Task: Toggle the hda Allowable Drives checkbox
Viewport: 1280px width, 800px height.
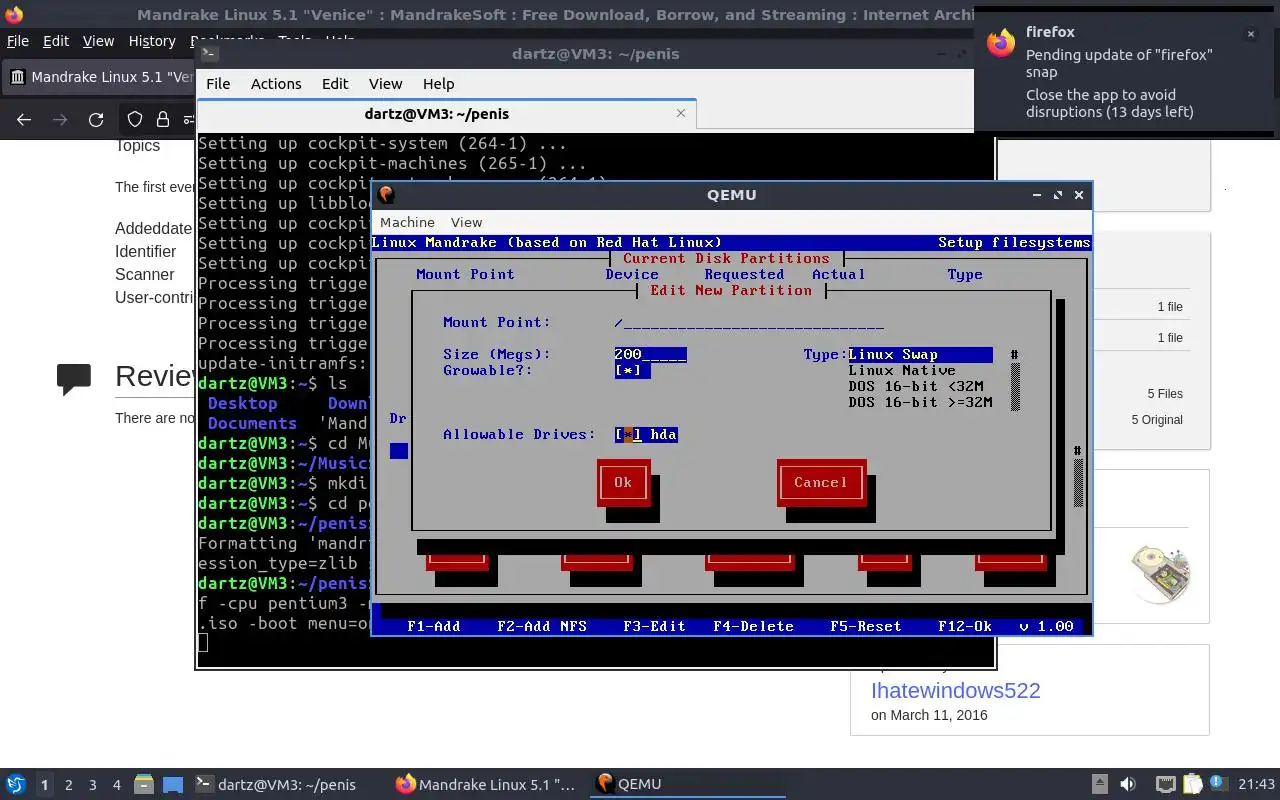Action: point(629,434)
